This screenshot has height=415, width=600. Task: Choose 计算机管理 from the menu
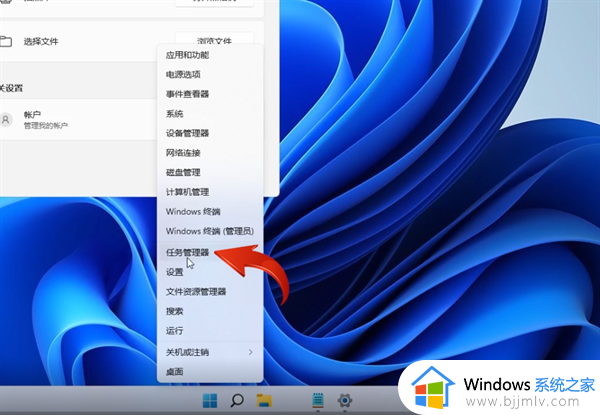[x=210, y=192]
